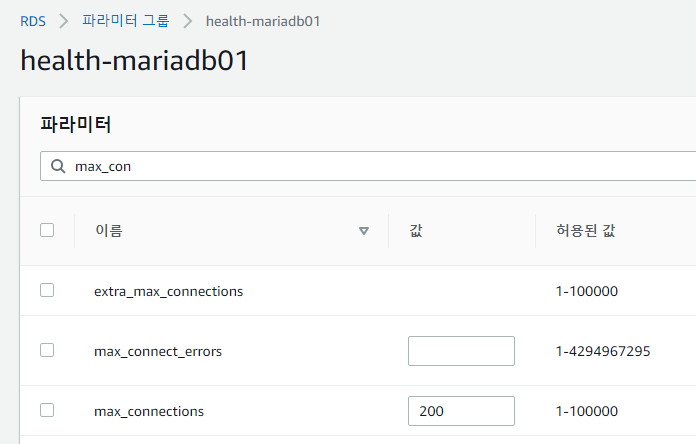Tick the max_connections row checkbox

pos(47,410)
